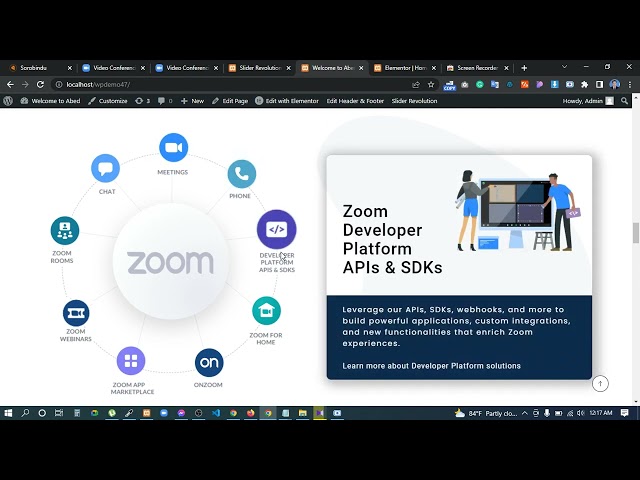Click the developer illustration image
Image resolution: width=640 pixels, height=480 pixels.
coord(518,210)
